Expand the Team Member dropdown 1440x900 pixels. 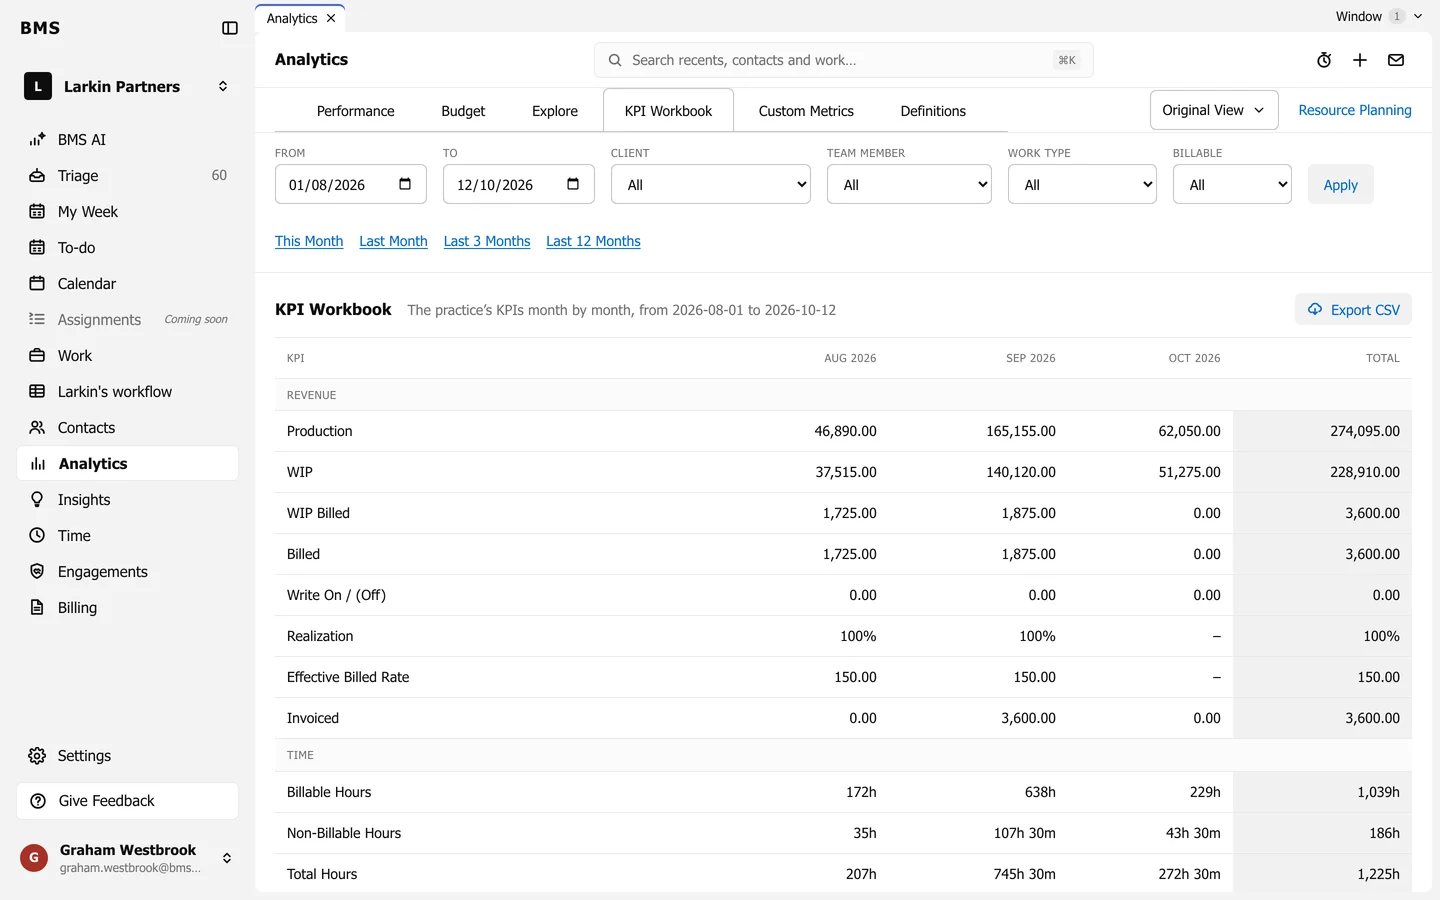909,184
